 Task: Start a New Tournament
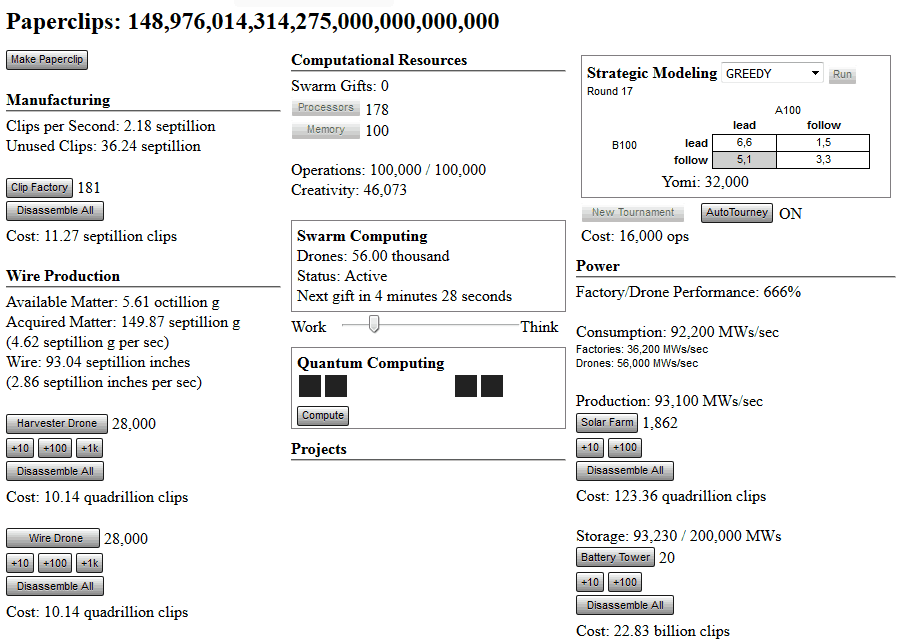click(631, 212)
